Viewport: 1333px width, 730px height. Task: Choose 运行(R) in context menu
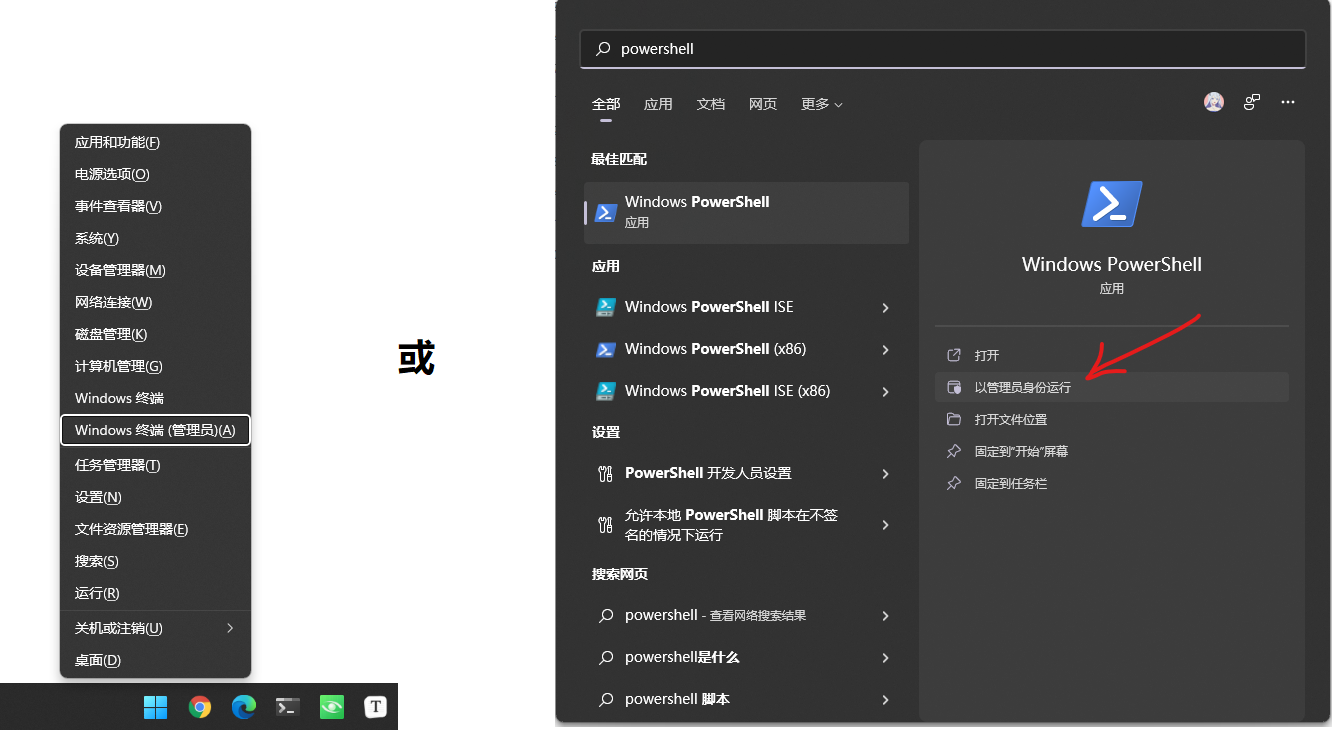pyautogui.click(x=156, y=593)
